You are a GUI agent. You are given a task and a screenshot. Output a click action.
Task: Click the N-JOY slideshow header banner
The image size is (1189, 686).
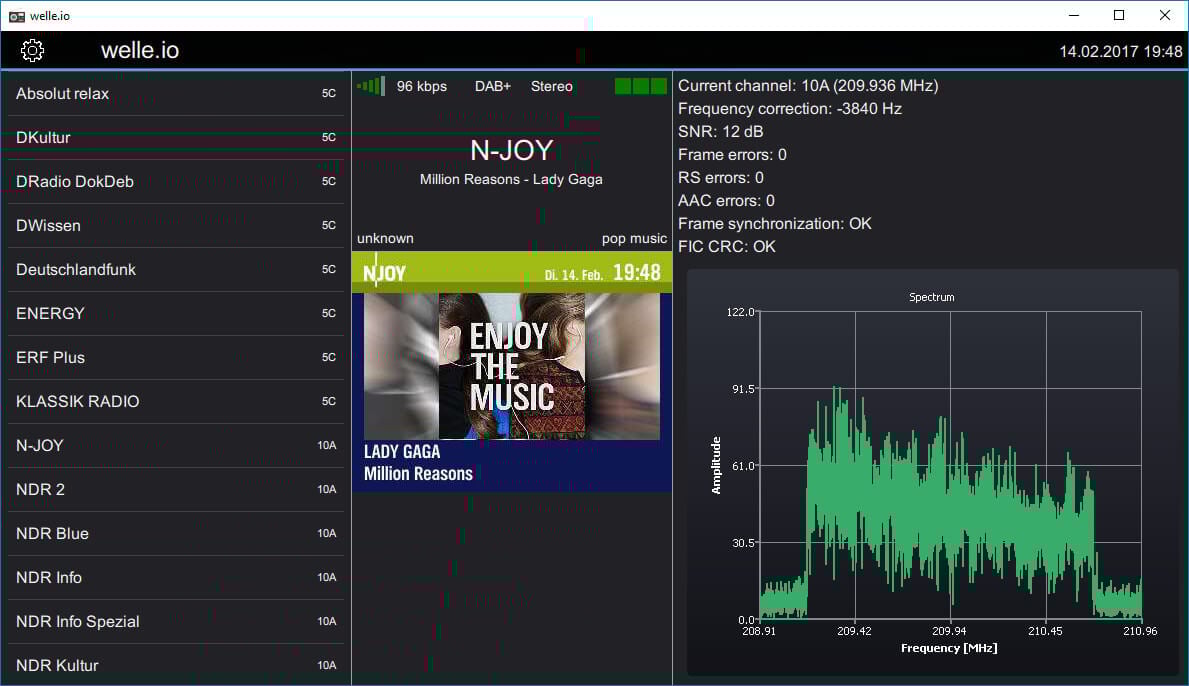[x=512, y=272]
